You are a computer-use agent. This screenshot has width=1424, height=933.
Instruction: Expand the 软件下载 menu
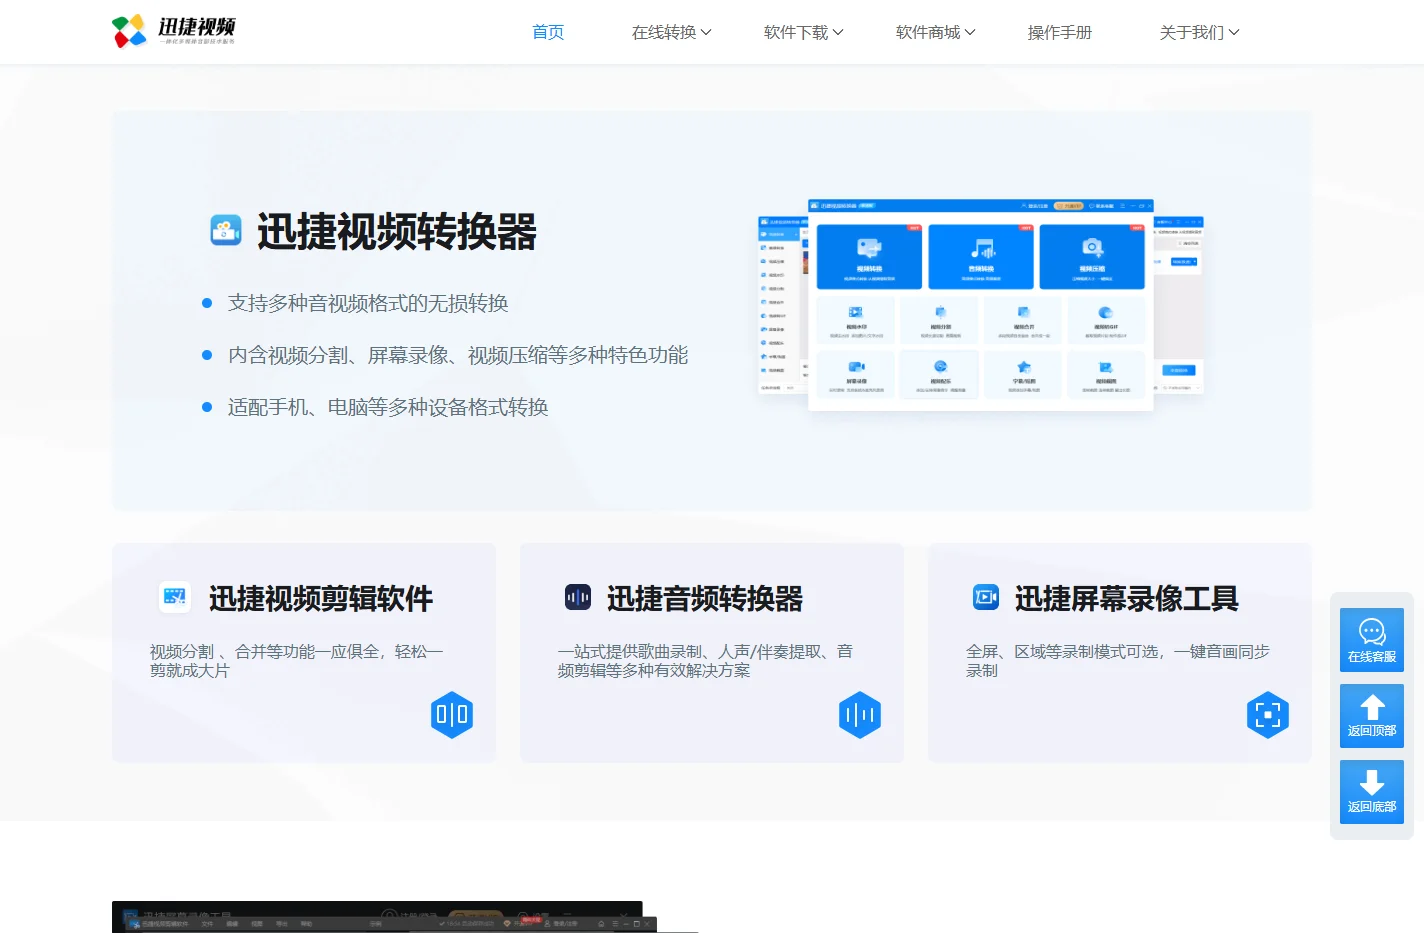(804, 32)
